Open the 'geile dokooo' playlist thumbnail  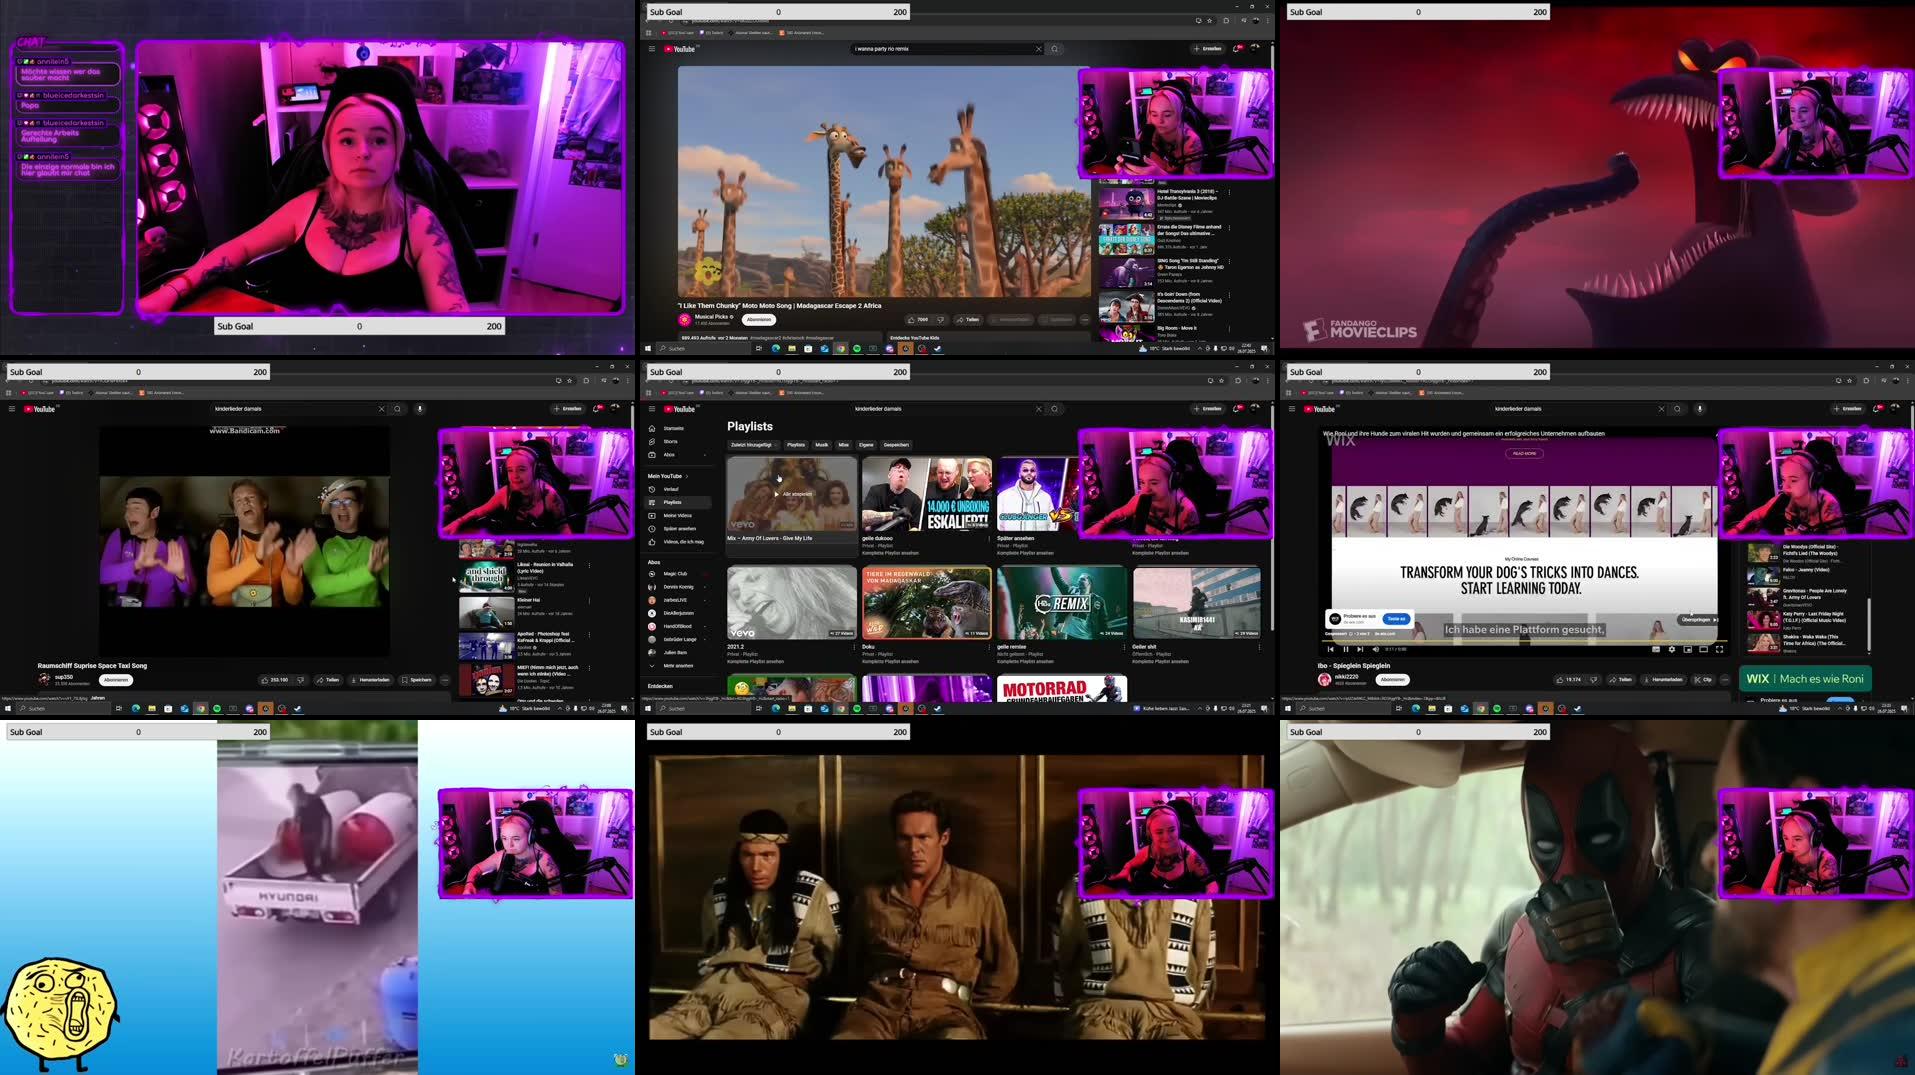[x=927, y=494]
